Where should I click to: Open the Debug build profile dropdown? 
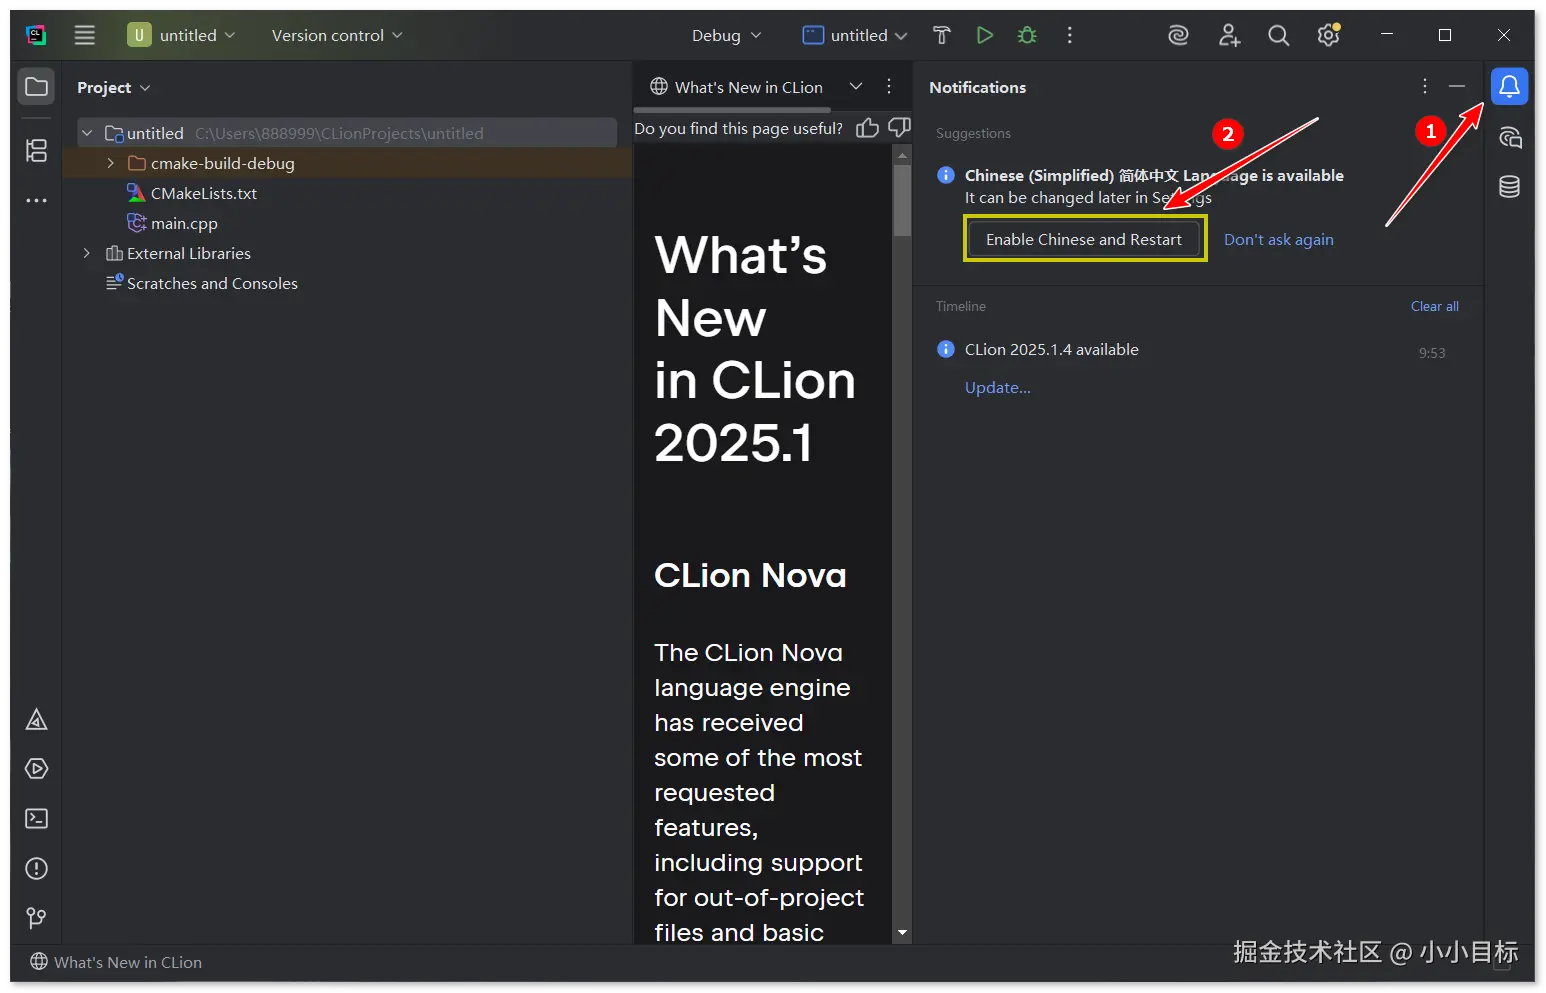(x=727, y=35)
